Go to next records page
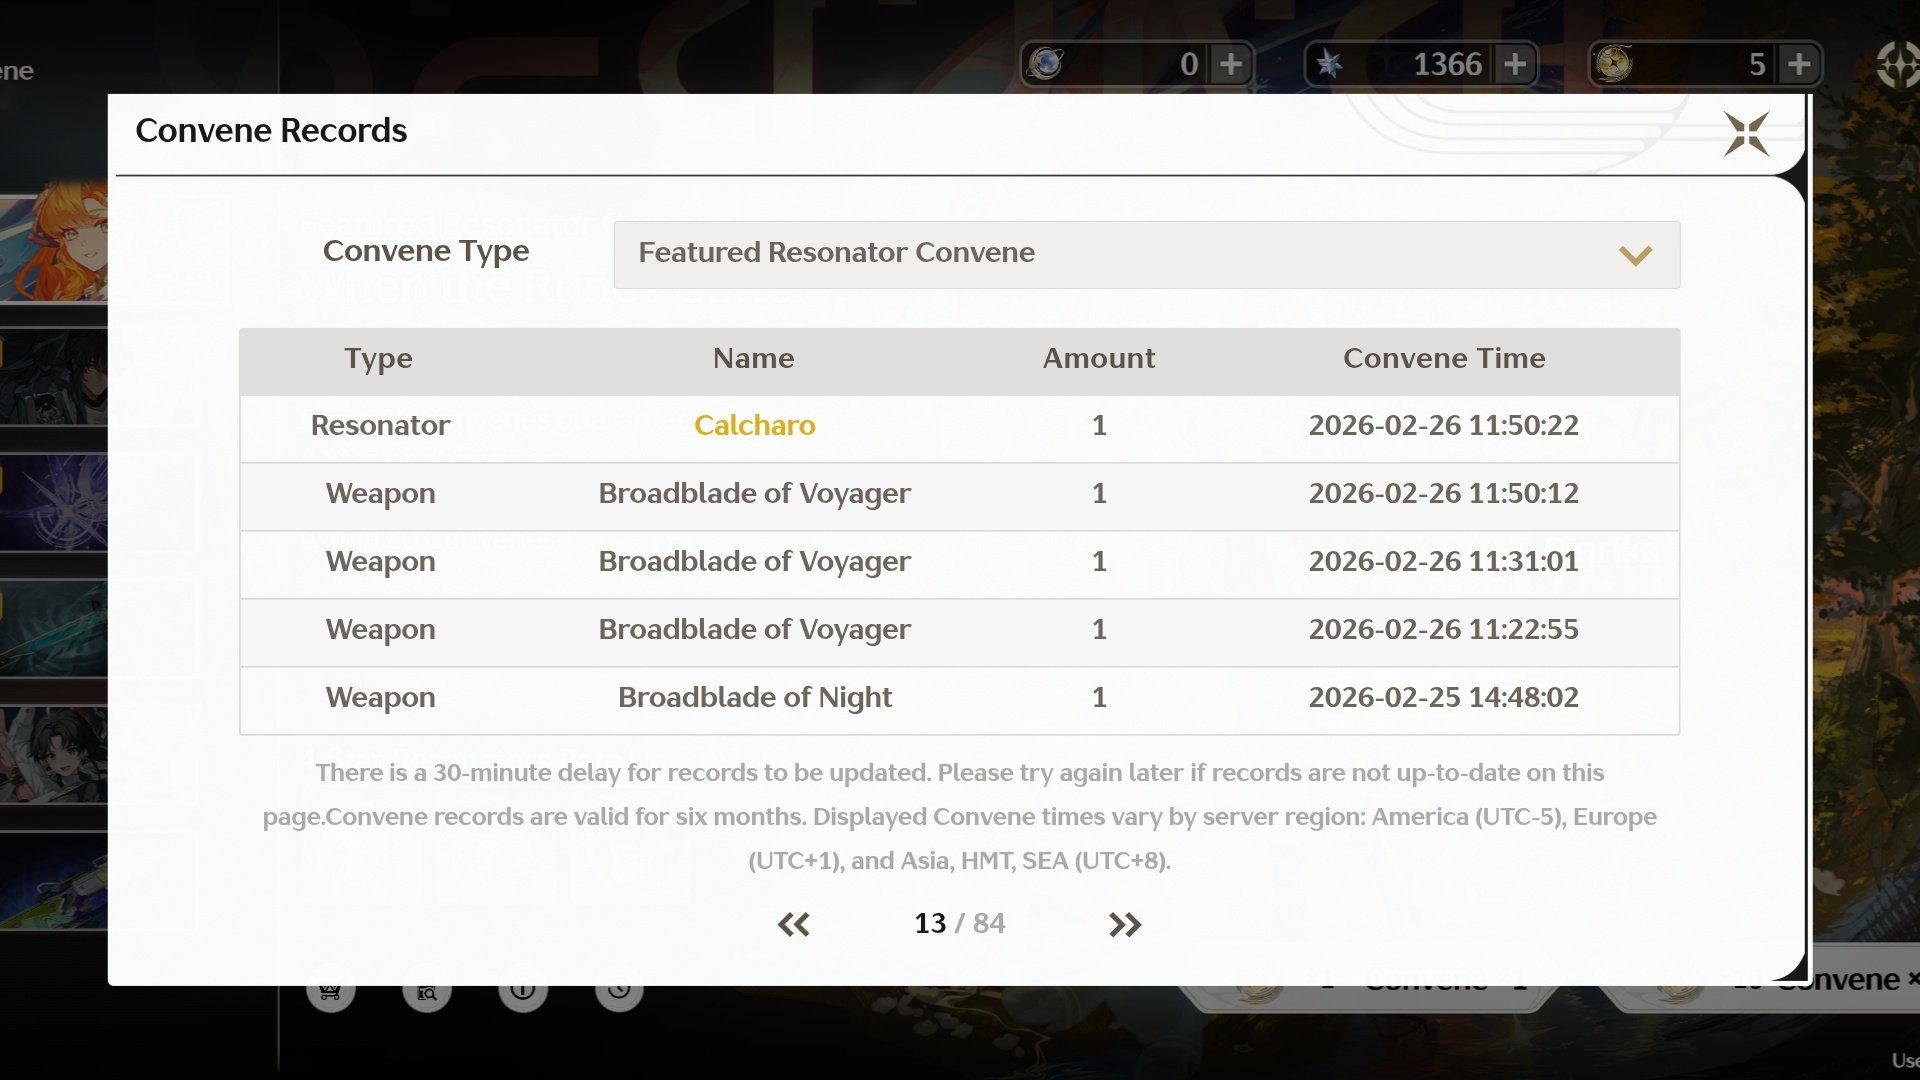Screen dimensions: 1920x1080 pos(1125,924)
